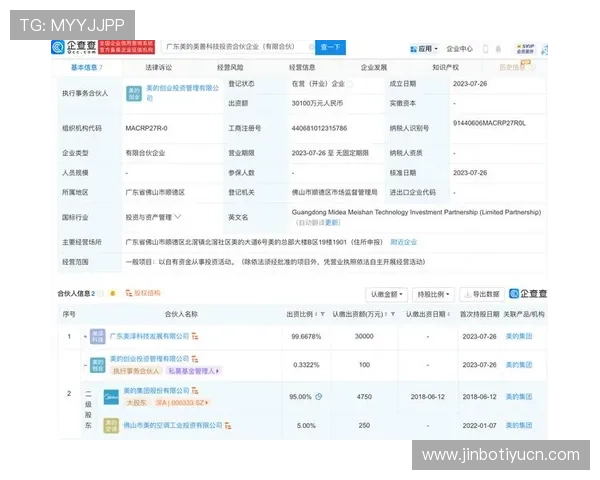
Task: Select the capital value 30100万元人民币
Action: tap(317, 103)
